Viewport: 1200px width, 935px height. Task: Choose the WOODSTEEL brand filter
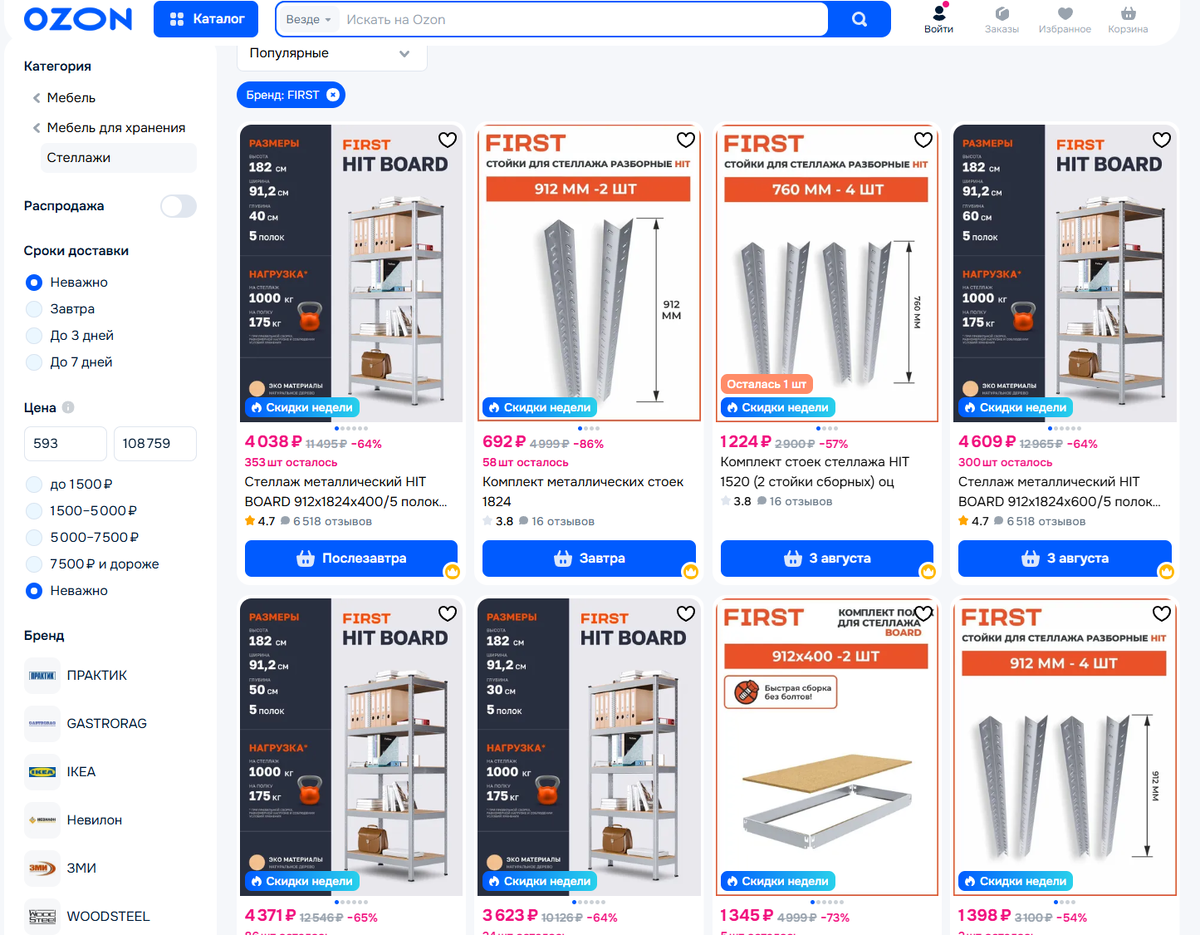(87, 915)
